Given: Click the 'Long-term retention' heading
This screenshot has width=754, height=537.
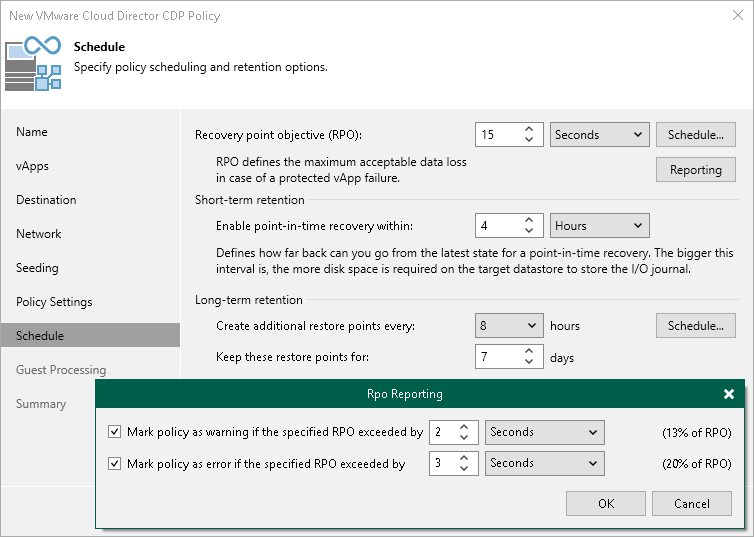Looking at the screenshot, I should pyautogui.click(x=249, y=300).
